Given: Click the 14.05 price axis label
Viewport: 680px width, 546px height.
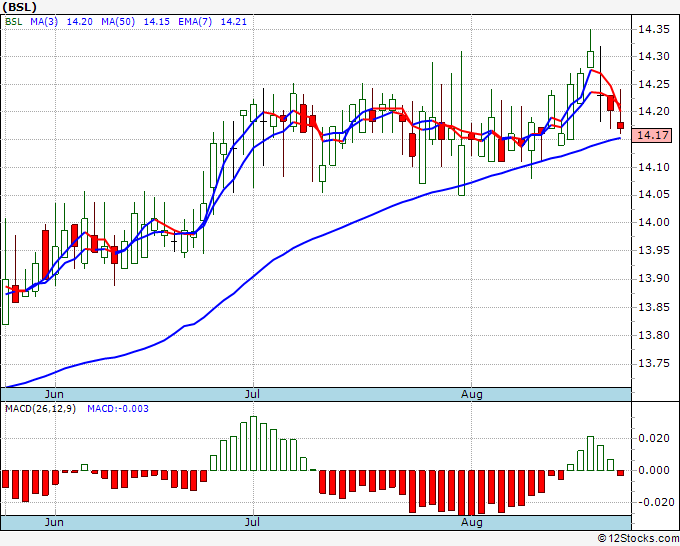Looking at the screenshot, I should (654, 195).
